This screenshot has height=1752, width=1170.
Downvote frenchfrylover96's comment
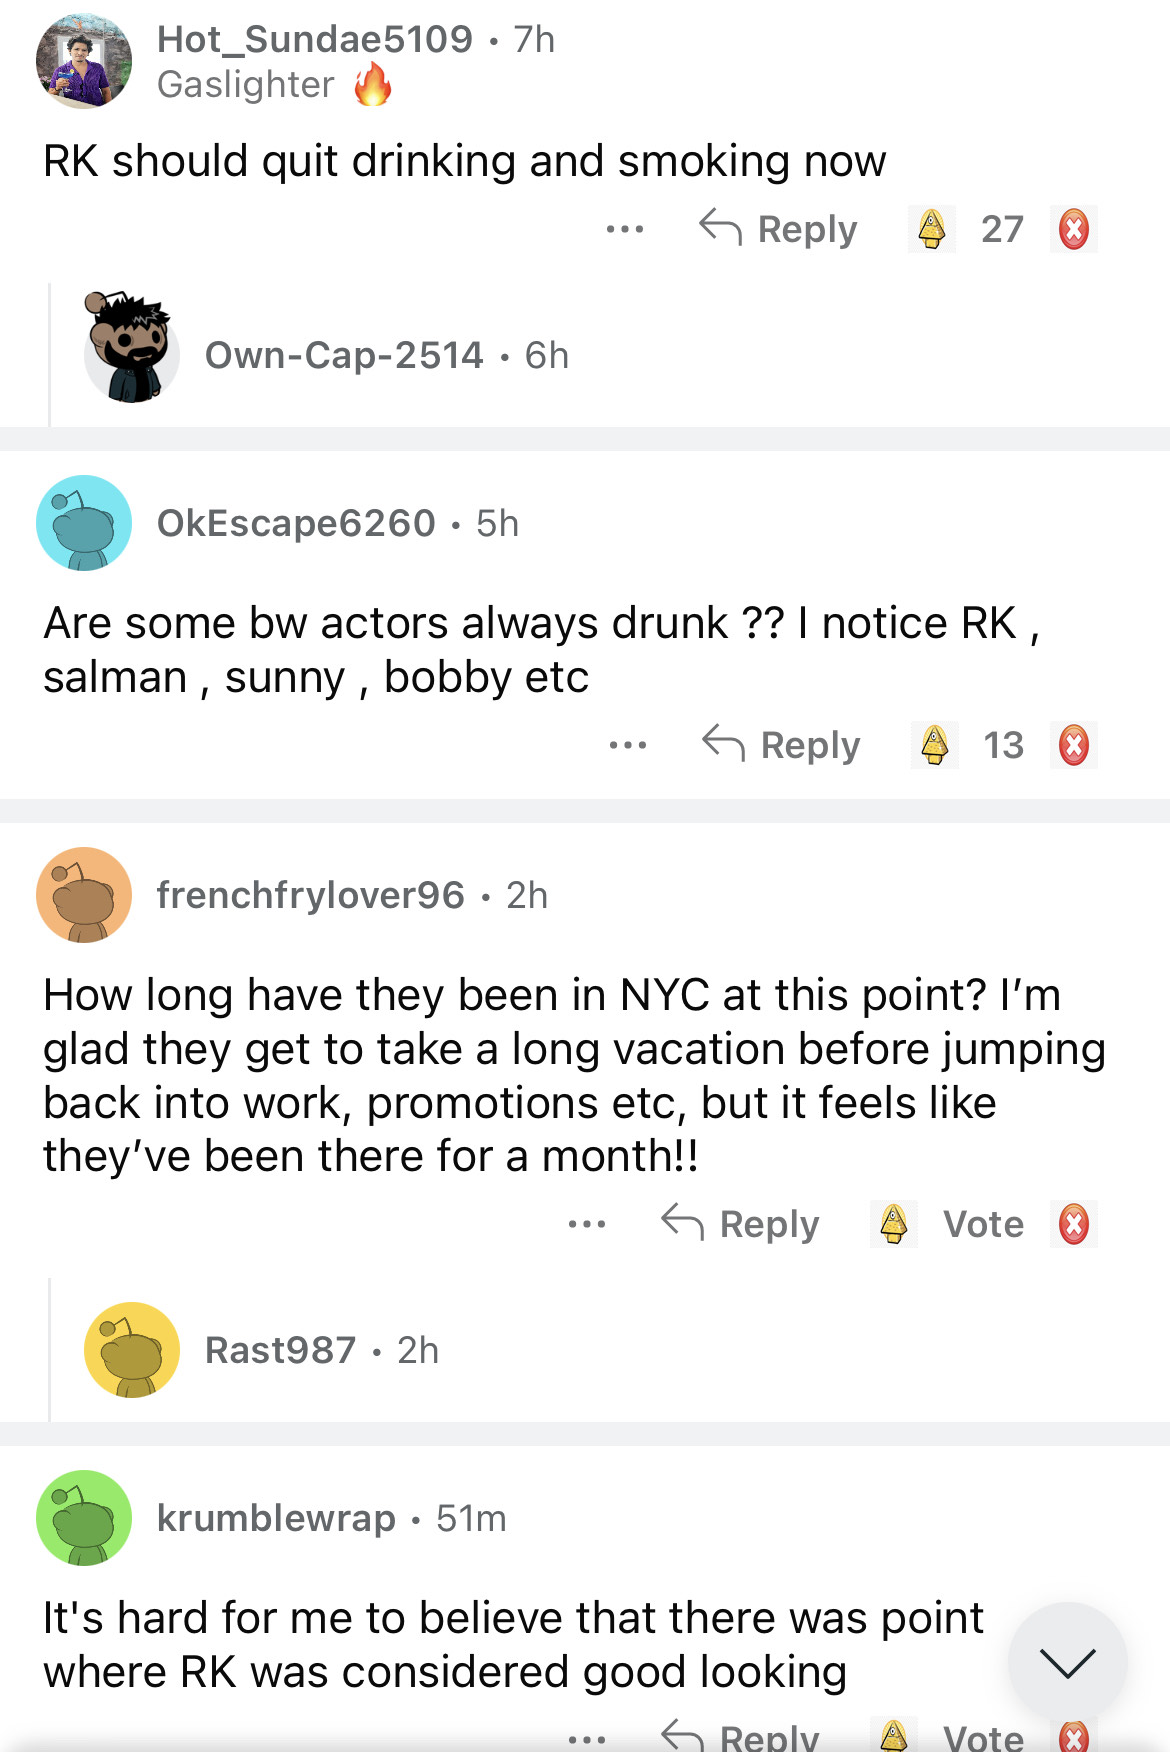click(x=1073, y=1224)
